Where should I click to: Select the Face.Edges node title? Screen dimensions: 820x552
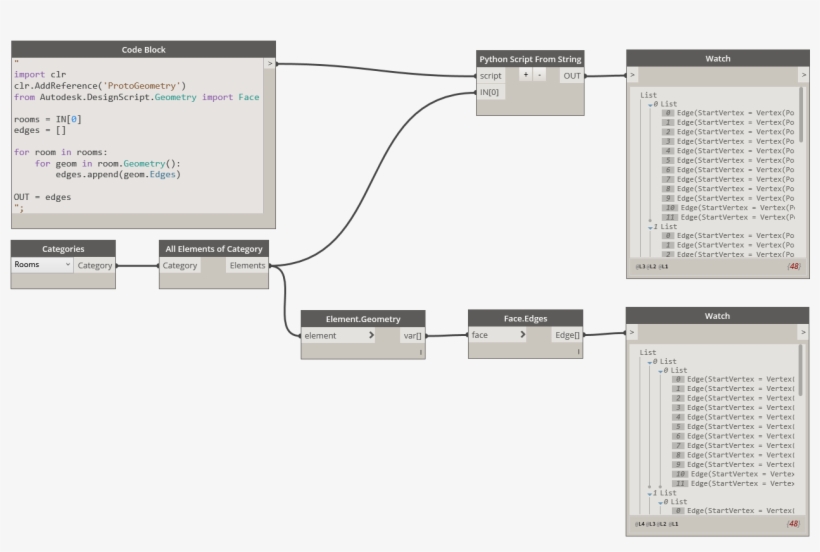(x=526, y=318)
